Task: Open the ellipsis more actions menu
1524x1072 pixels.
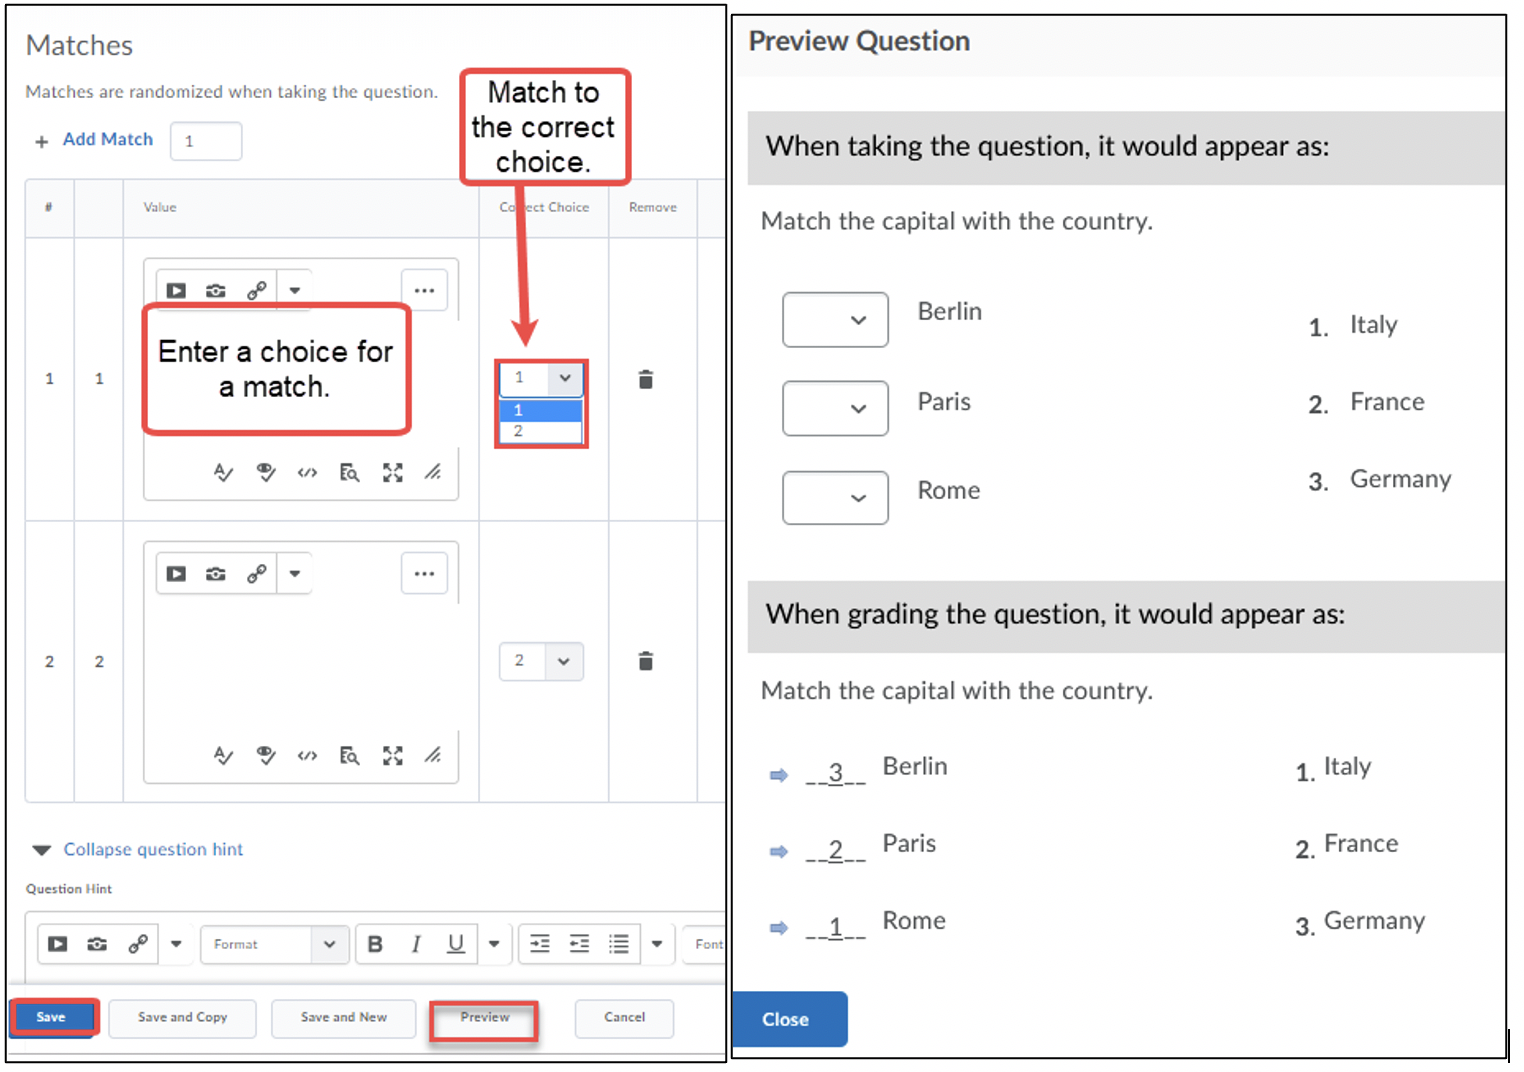Action: [x=424, y=289]
